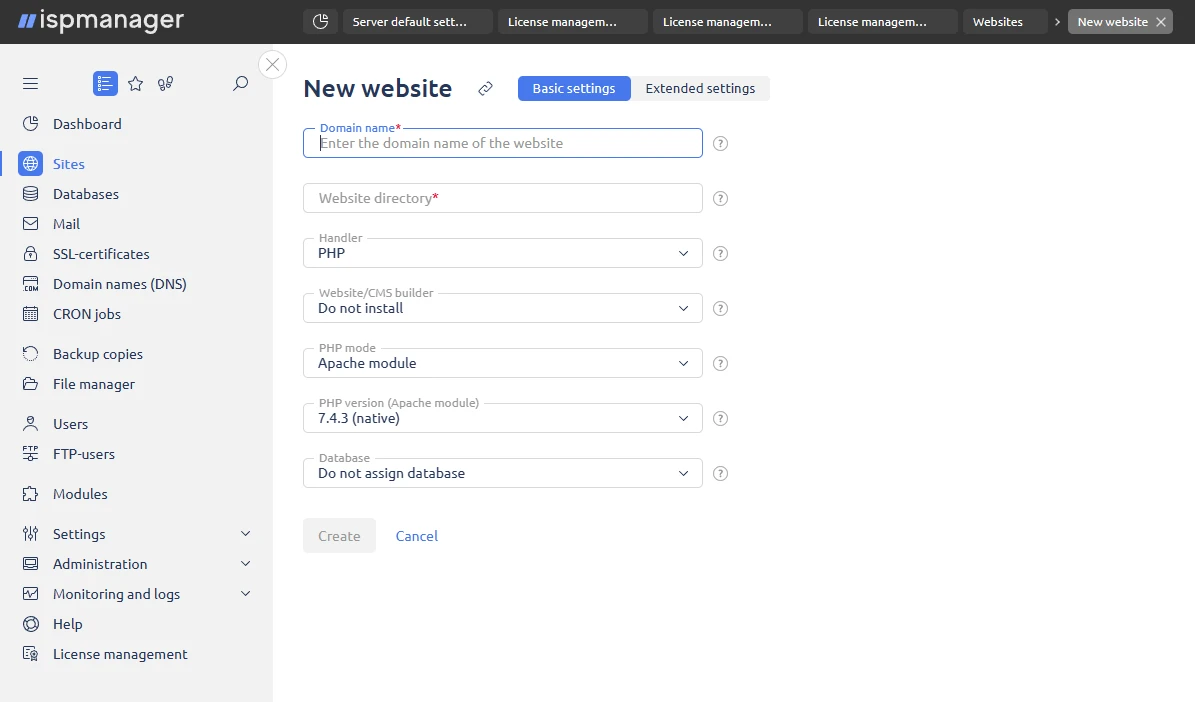Switch to Extended settings tab
The width and height of the screenshot is (1195, 702).
point(700,88)
